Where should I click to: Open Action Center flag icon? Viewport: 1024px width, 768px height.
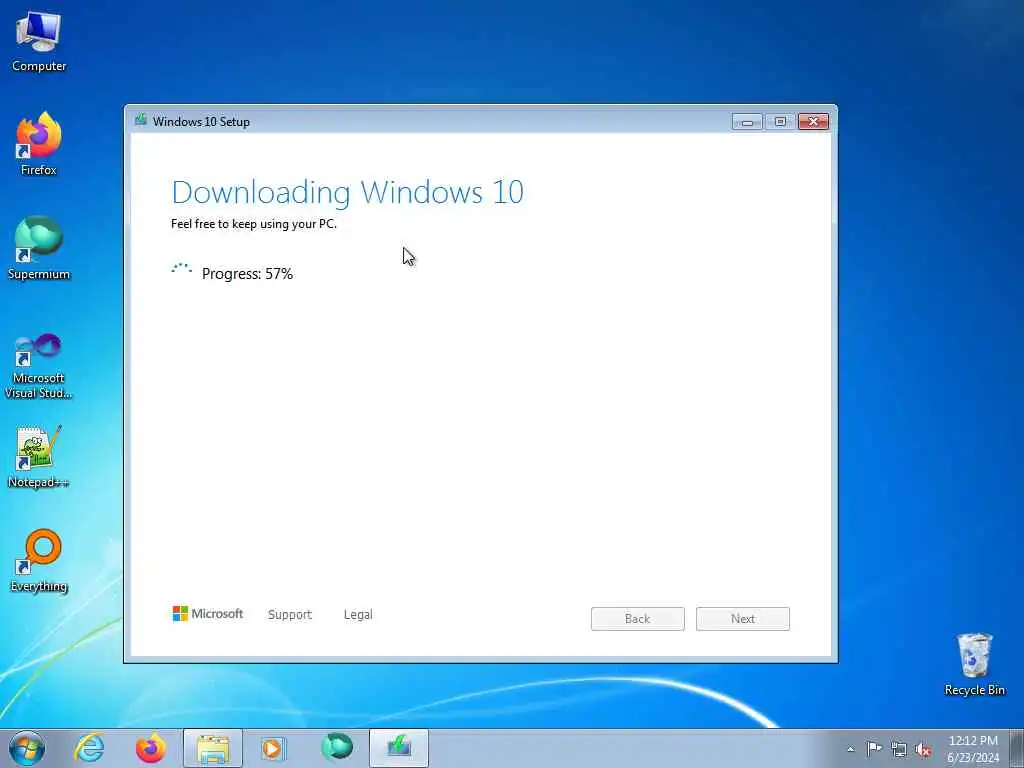[874, 749]
